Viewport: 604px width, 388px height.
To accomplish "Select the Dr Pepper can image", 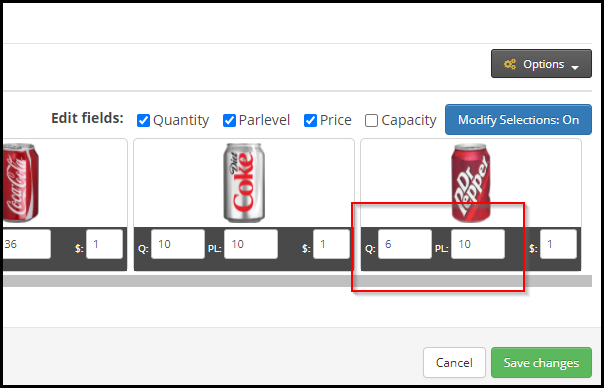I will click(471, 183).
